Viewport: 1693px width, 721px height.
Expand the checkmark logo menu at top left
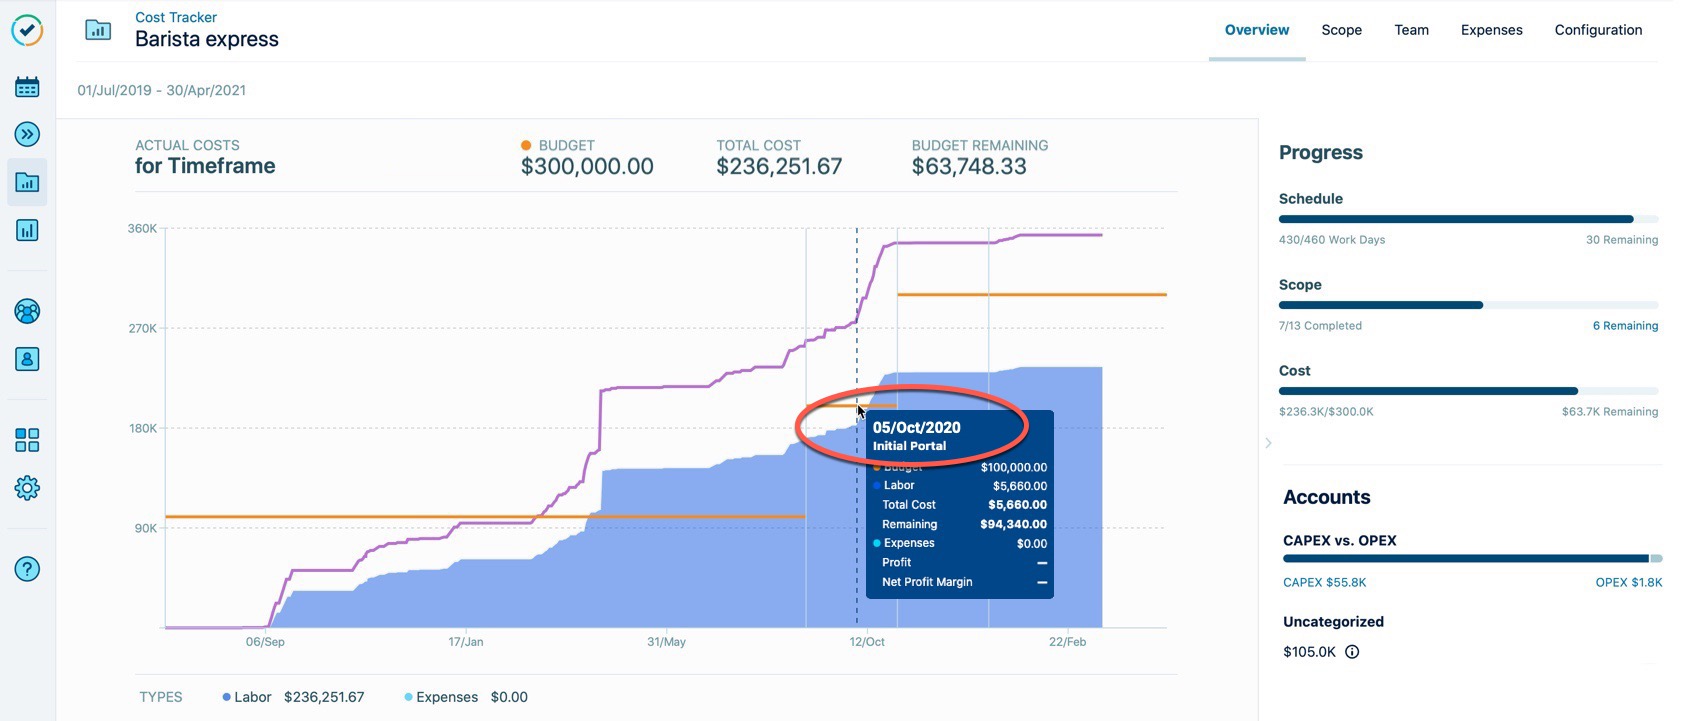coord(27,30)
